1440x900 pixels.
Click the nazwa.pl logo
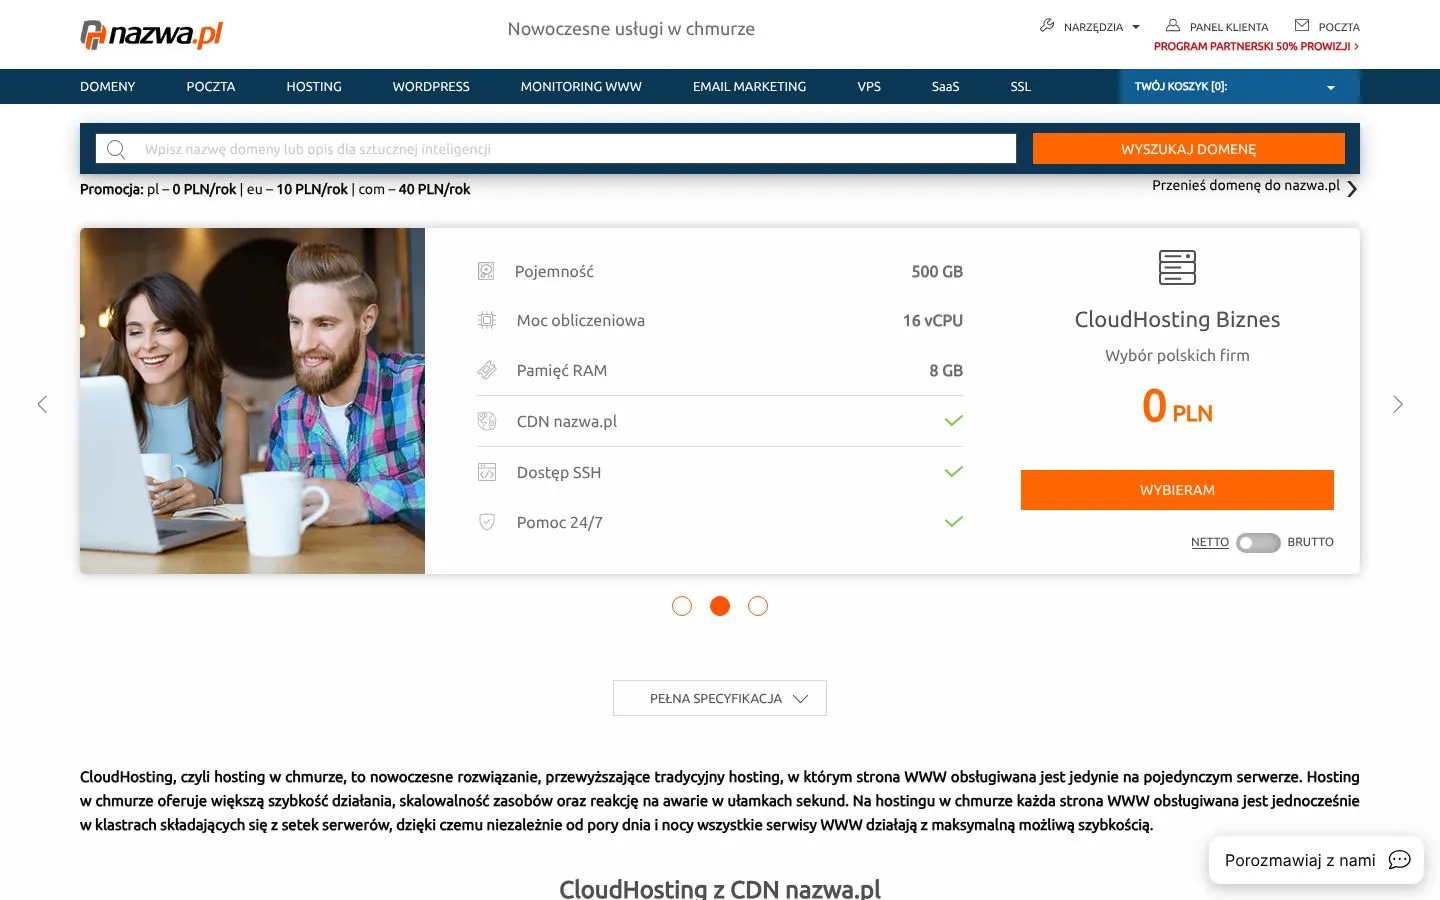(151, 34)
